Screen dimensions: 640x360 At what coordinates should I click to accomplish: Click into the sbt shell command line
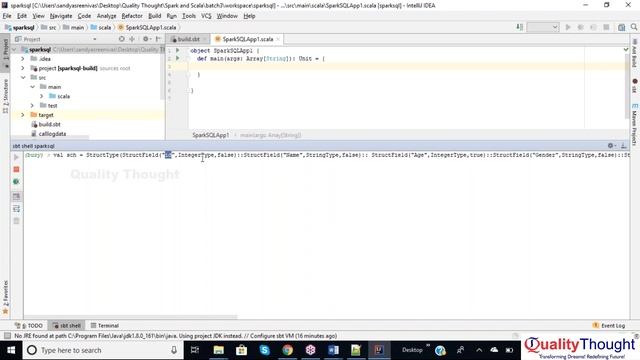pyautogui.click(x=327, y=155)
